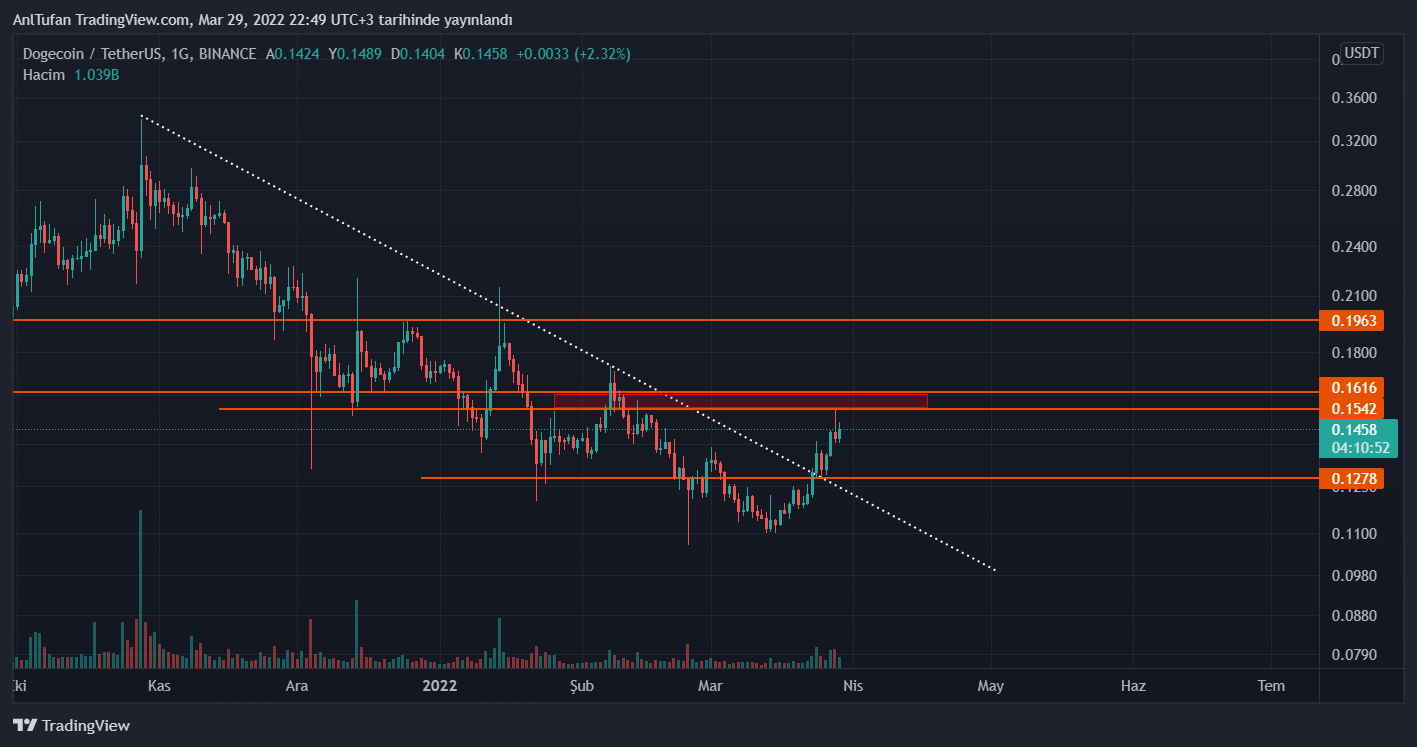Click the +0.0033 (+2.32%) change value
This screenshot has height=747, width=1417.
tap(573, 54)
